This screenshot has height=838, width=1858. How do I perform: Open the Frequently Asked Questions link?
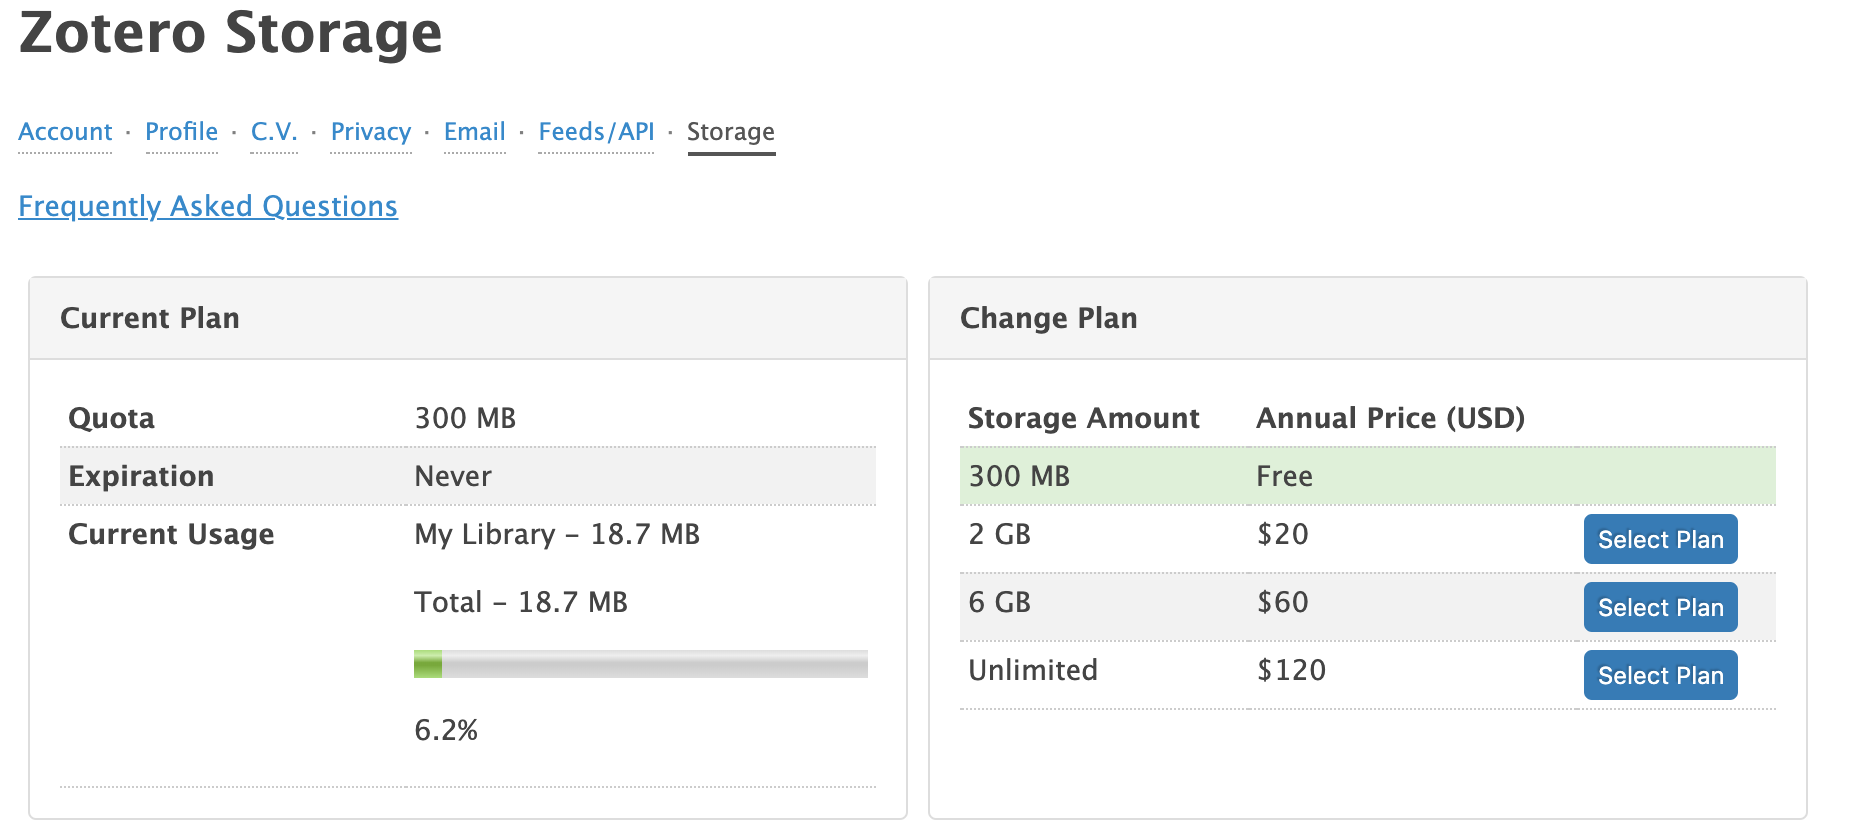[x=208, y=206]
